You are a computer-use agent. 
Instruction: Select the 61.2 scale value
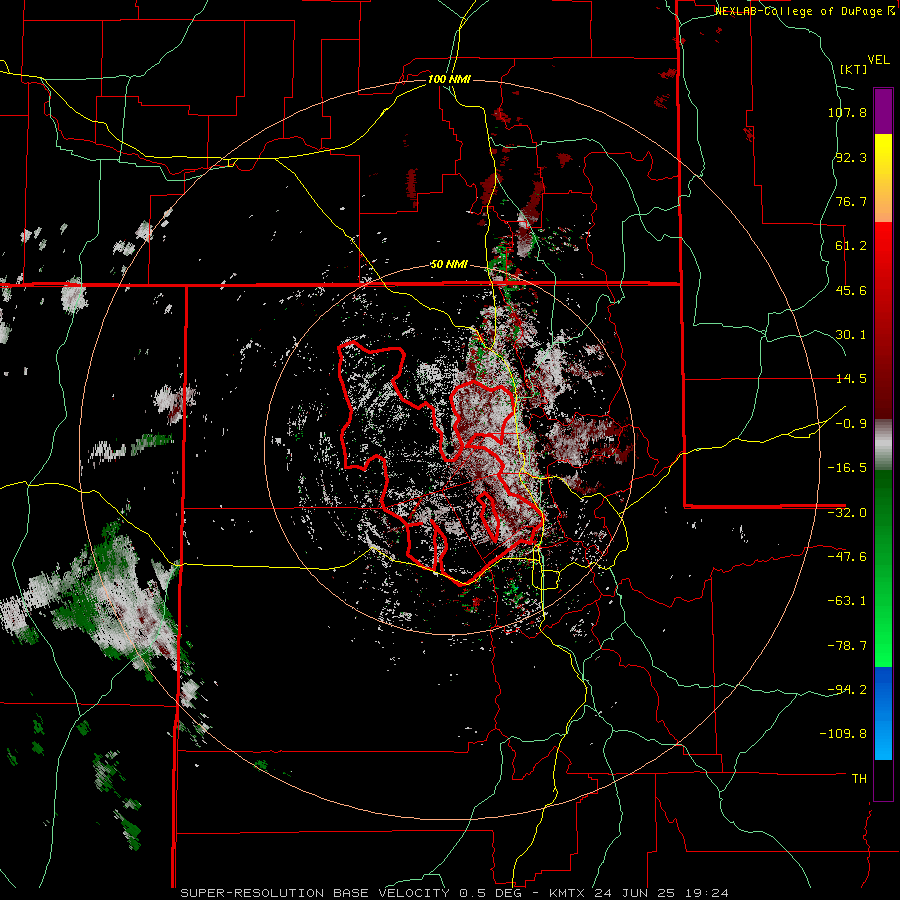pos(851,246)
